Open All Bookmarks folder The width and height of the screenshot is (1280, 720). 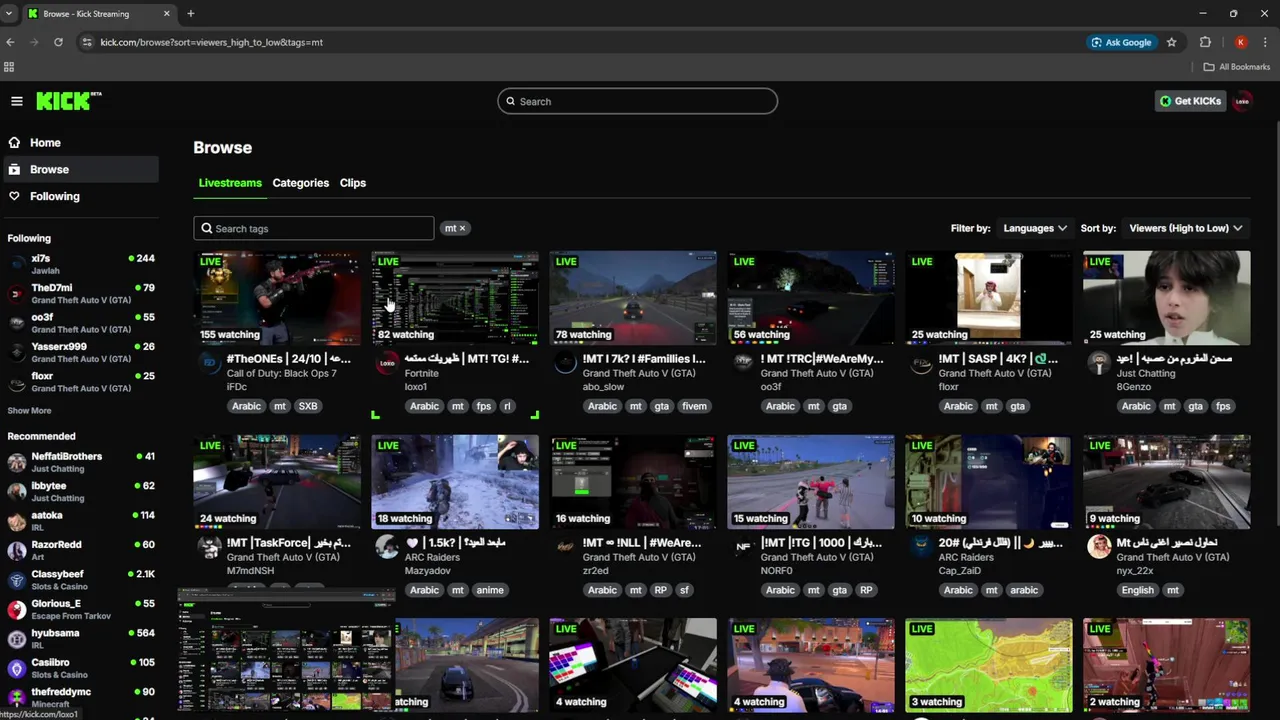coord(1236,67)
